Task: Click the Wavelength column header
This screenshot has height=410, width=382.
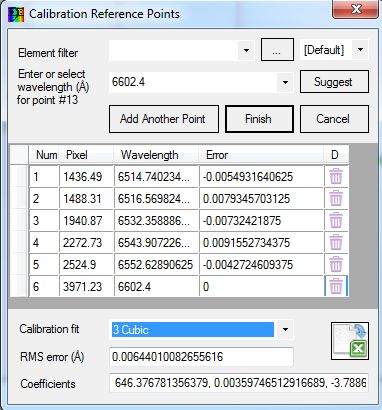Action: point(156,155)
